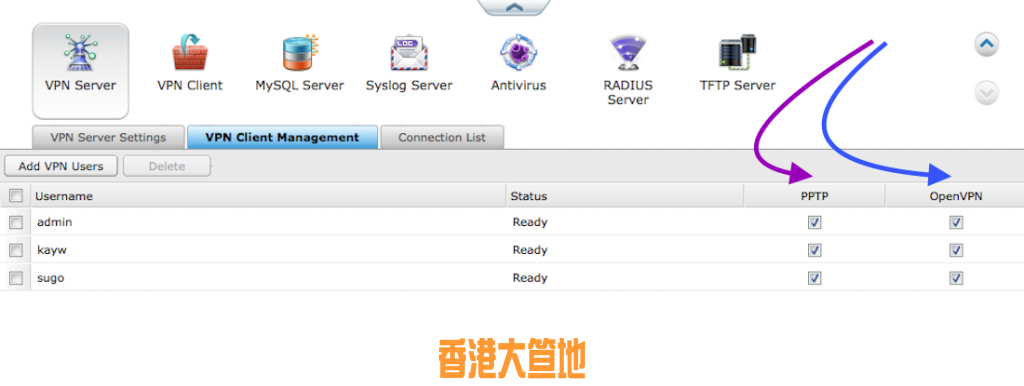Uncheck OpenVPN for admin
The width and height of the screenshot is (1024, 386).
(956, 223)
